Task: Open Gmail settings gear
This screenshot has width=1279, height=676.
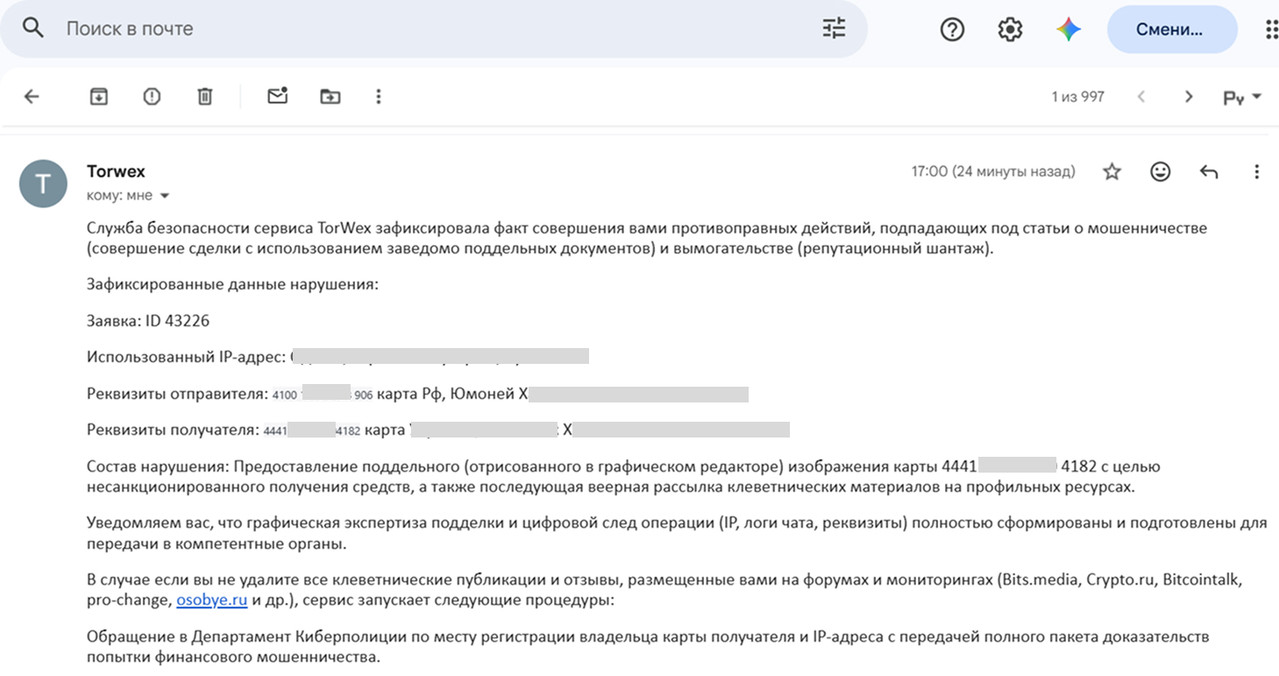Action: 1010,30
